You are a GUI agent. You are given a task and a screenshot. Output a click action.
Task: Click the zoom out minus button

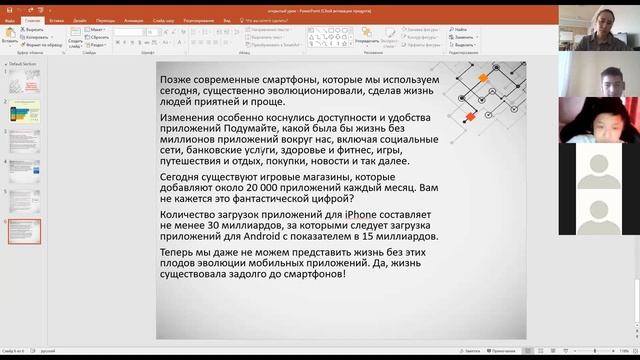click(575, 351)
